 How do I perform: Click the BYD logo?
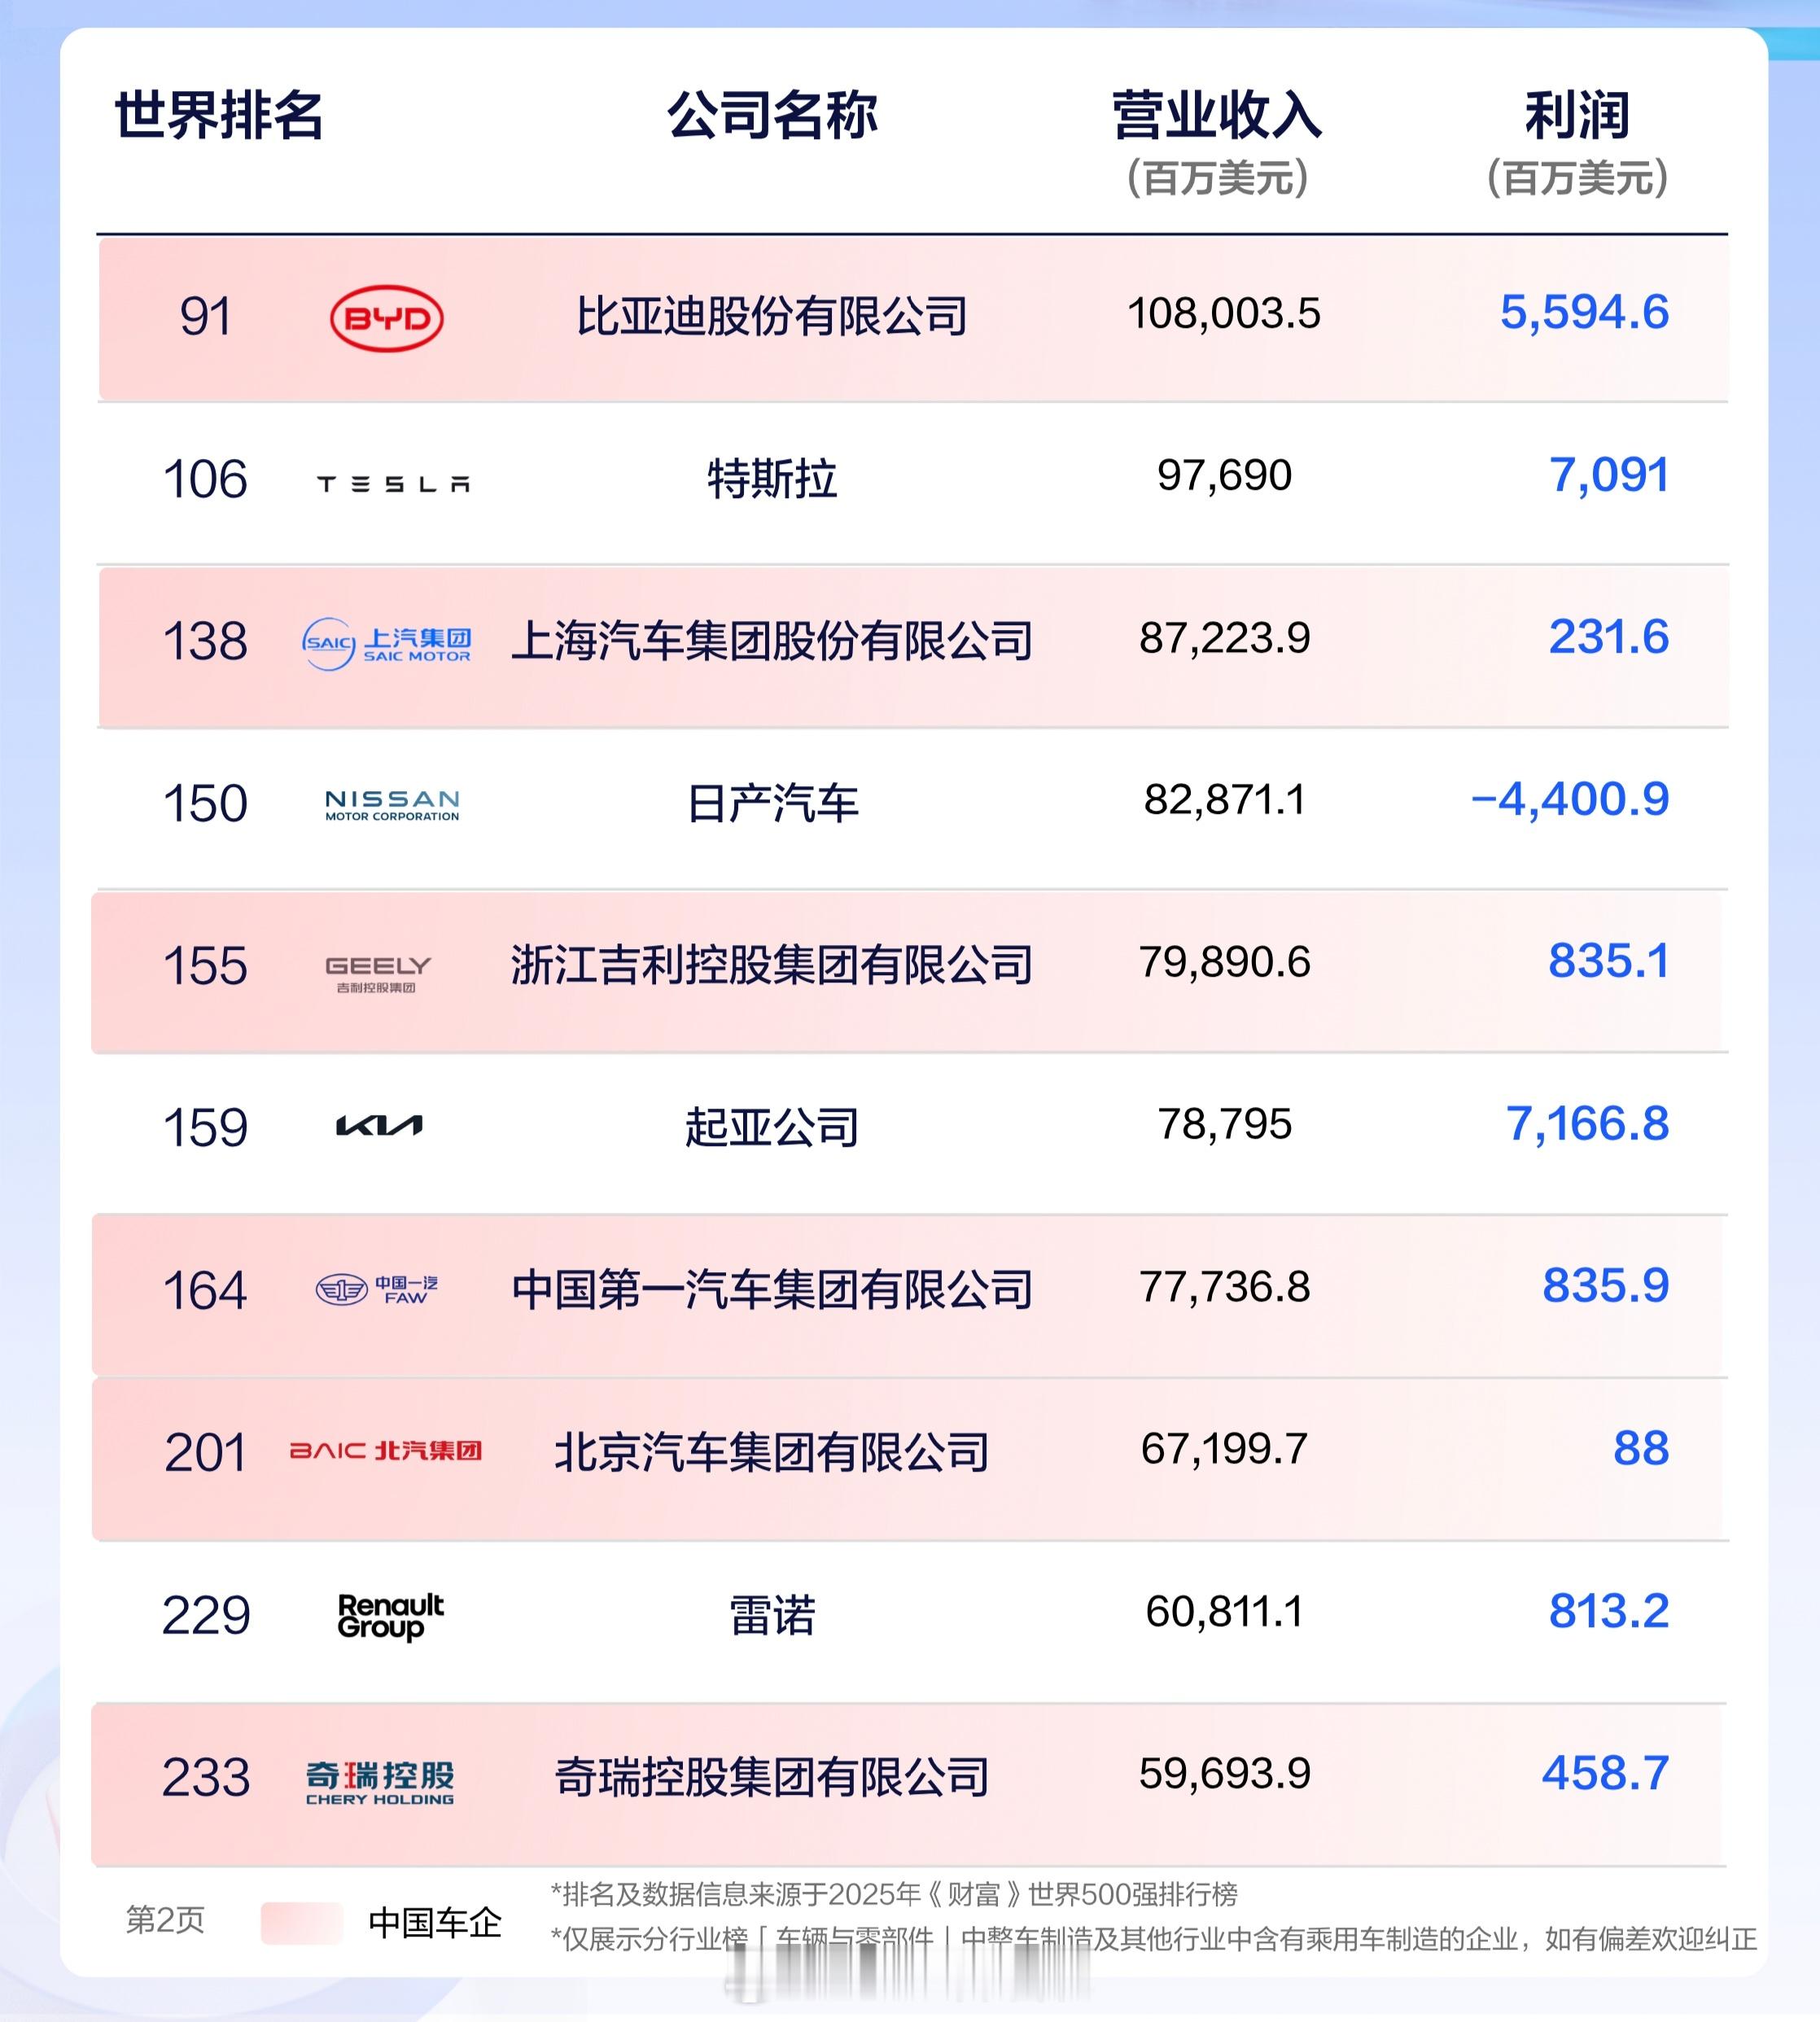point(387,319)
